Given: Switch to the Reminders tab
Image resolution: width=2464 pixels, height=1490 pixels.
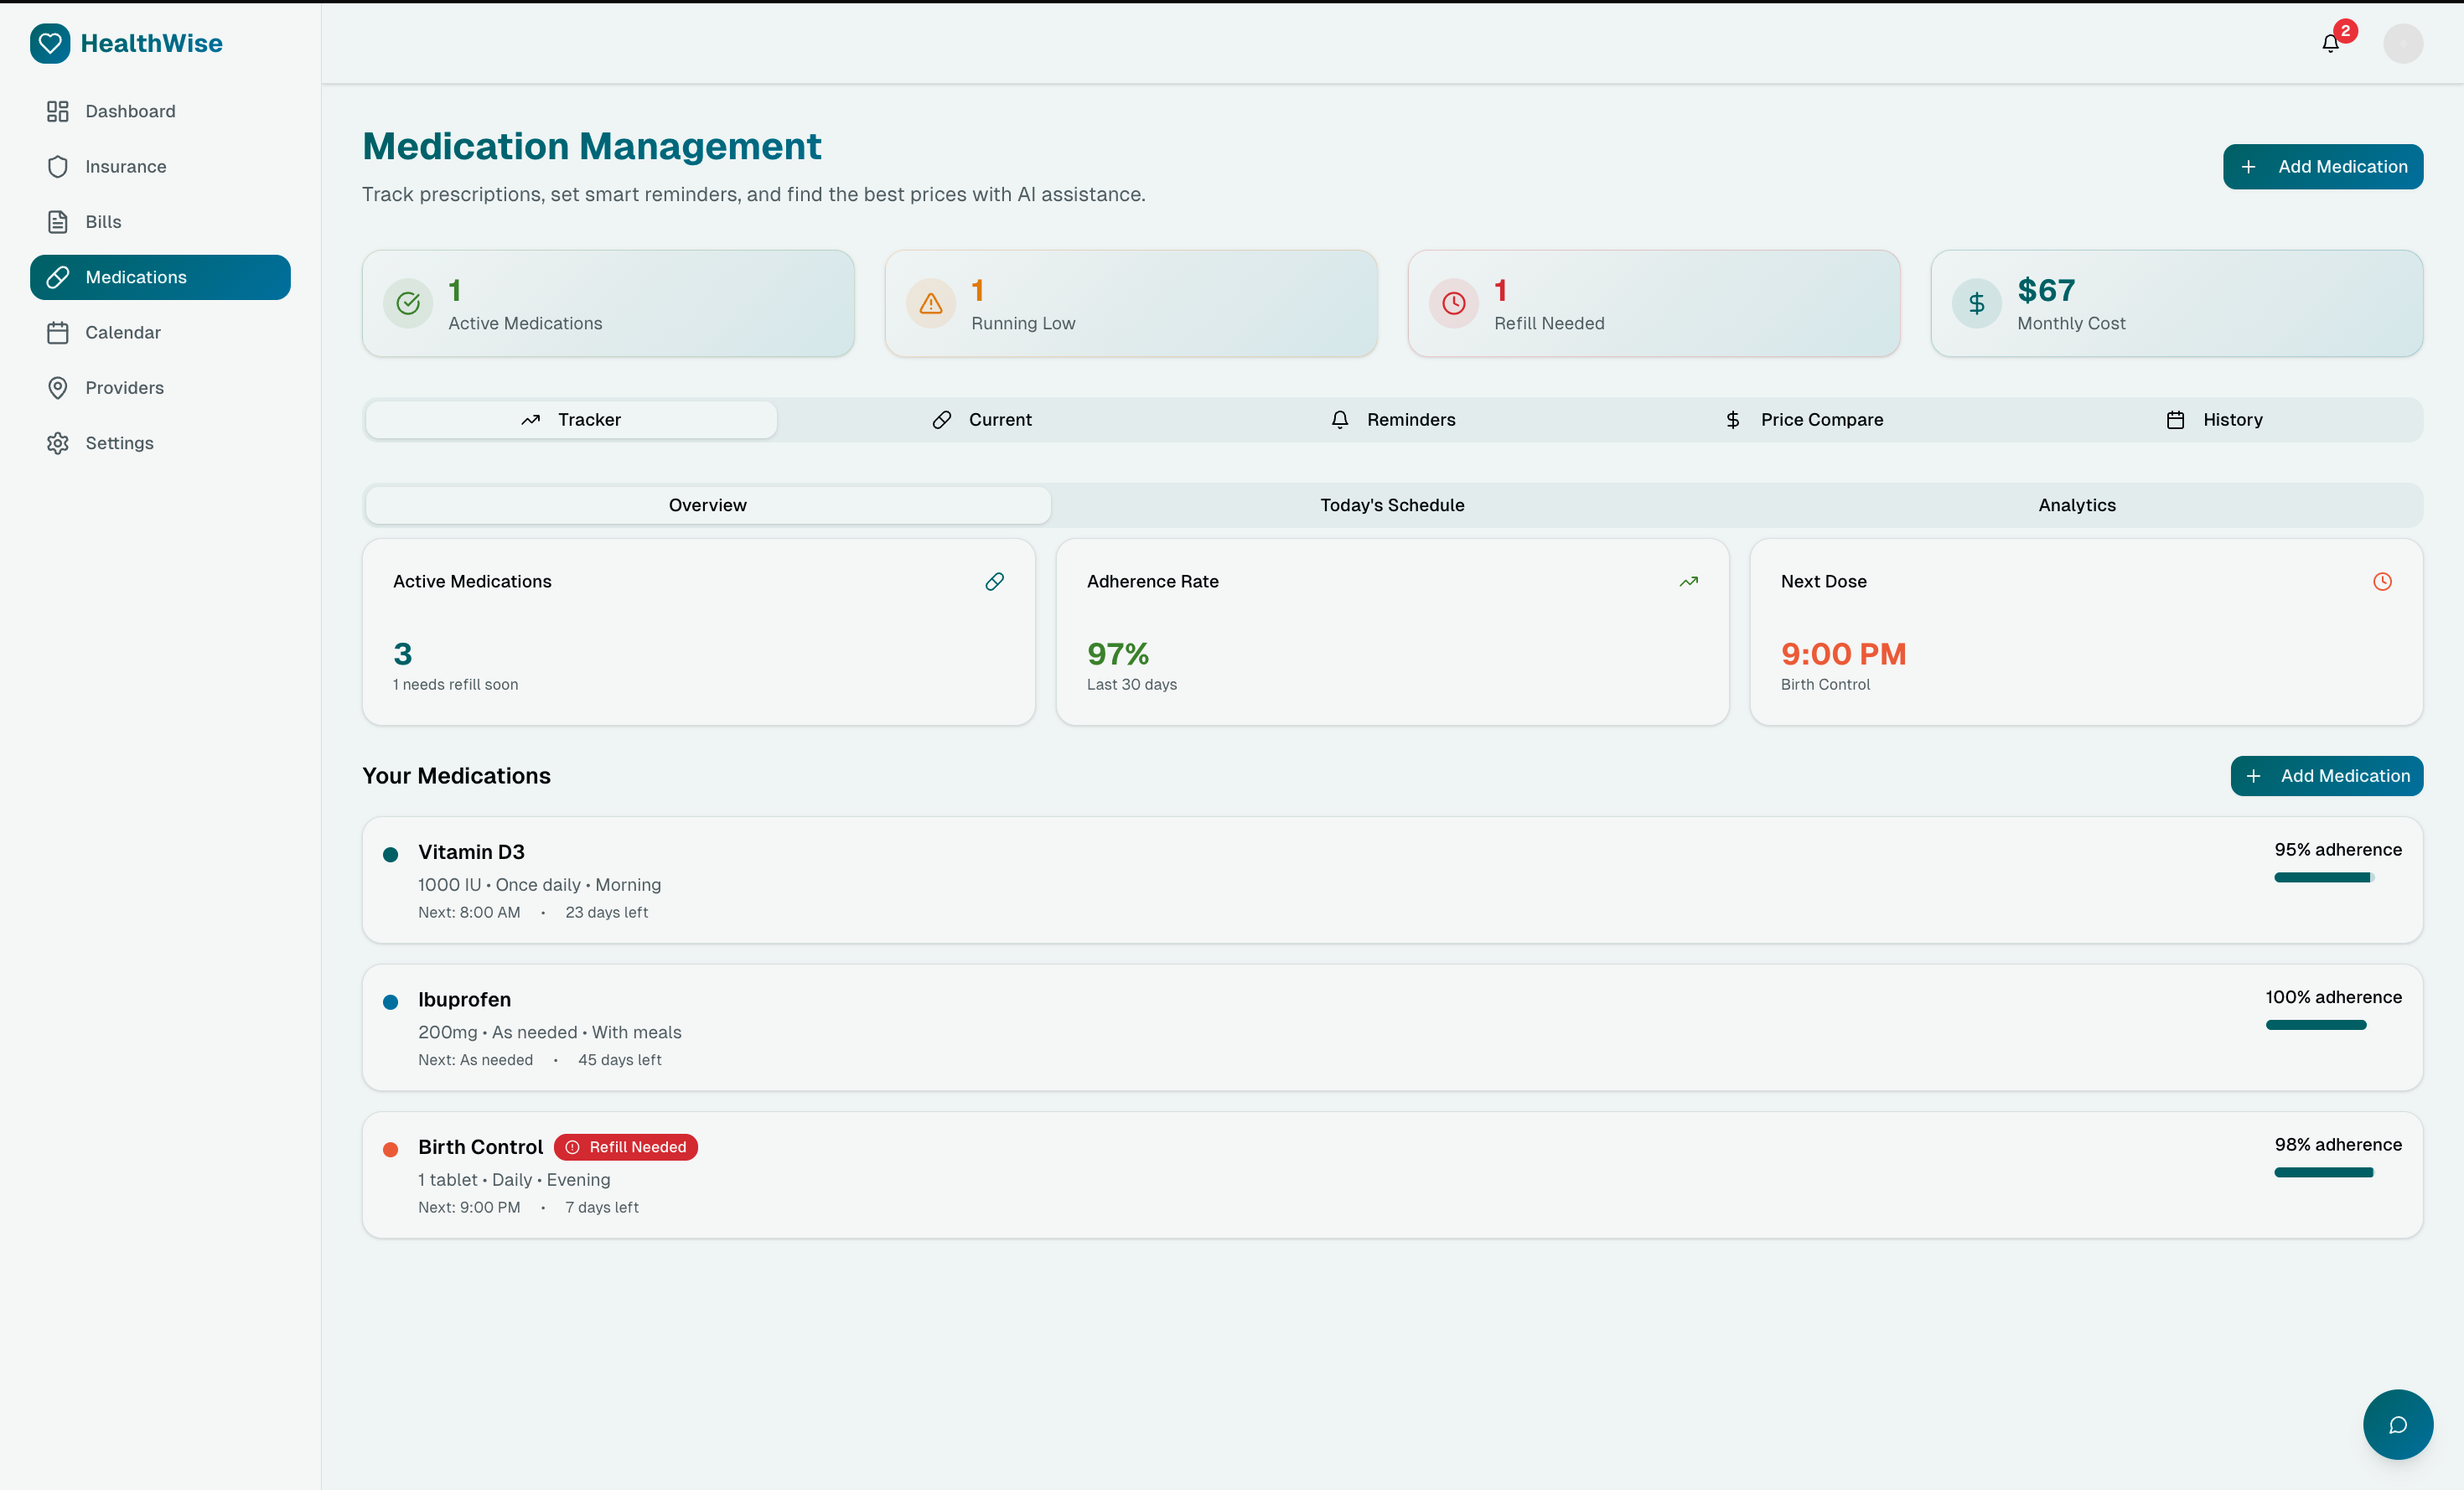Looking at the screenshot, I should point(1393,420).
